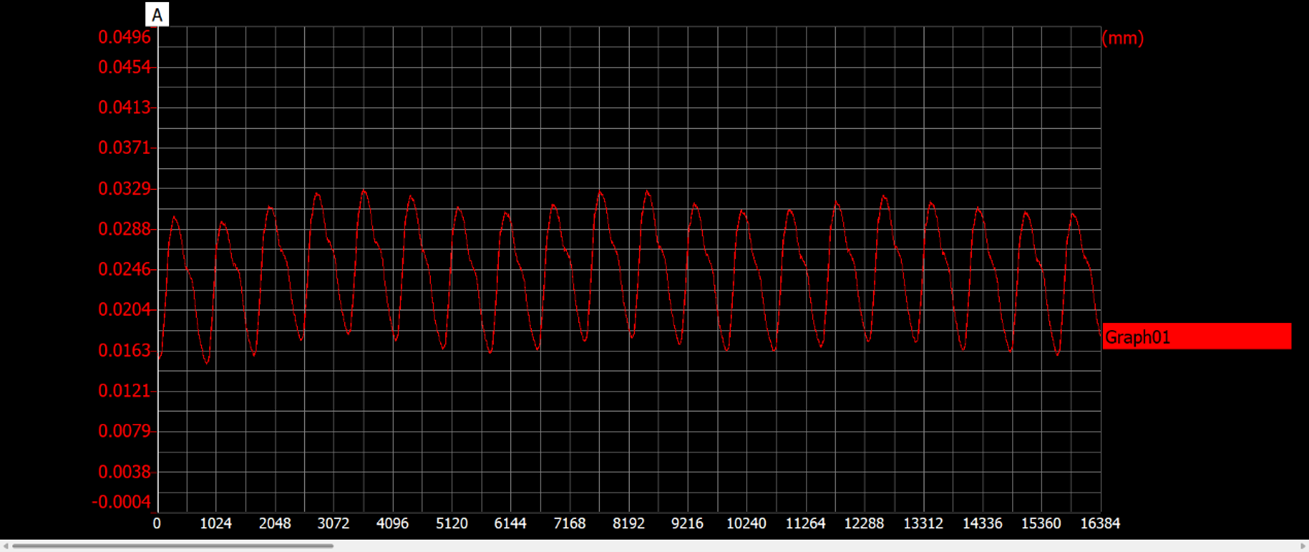This screenshot has height=552, width=1309.
Task: Click Y-axis value 0.0413
Action: (124, 107)
